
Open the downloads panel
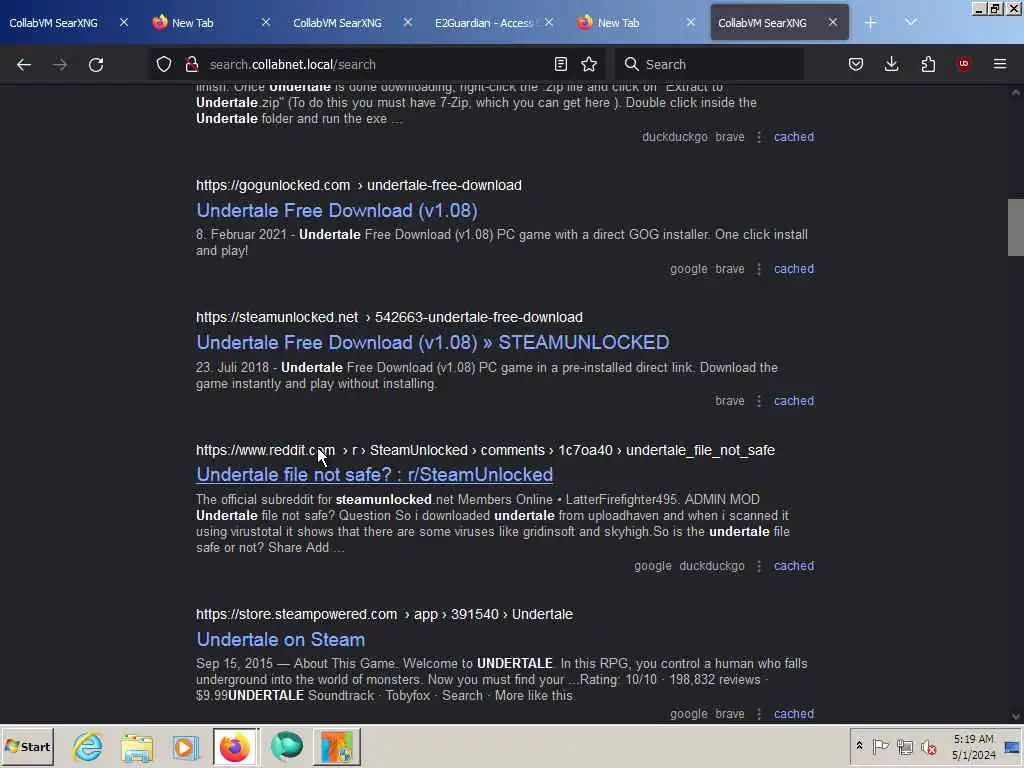pos(891,64)
